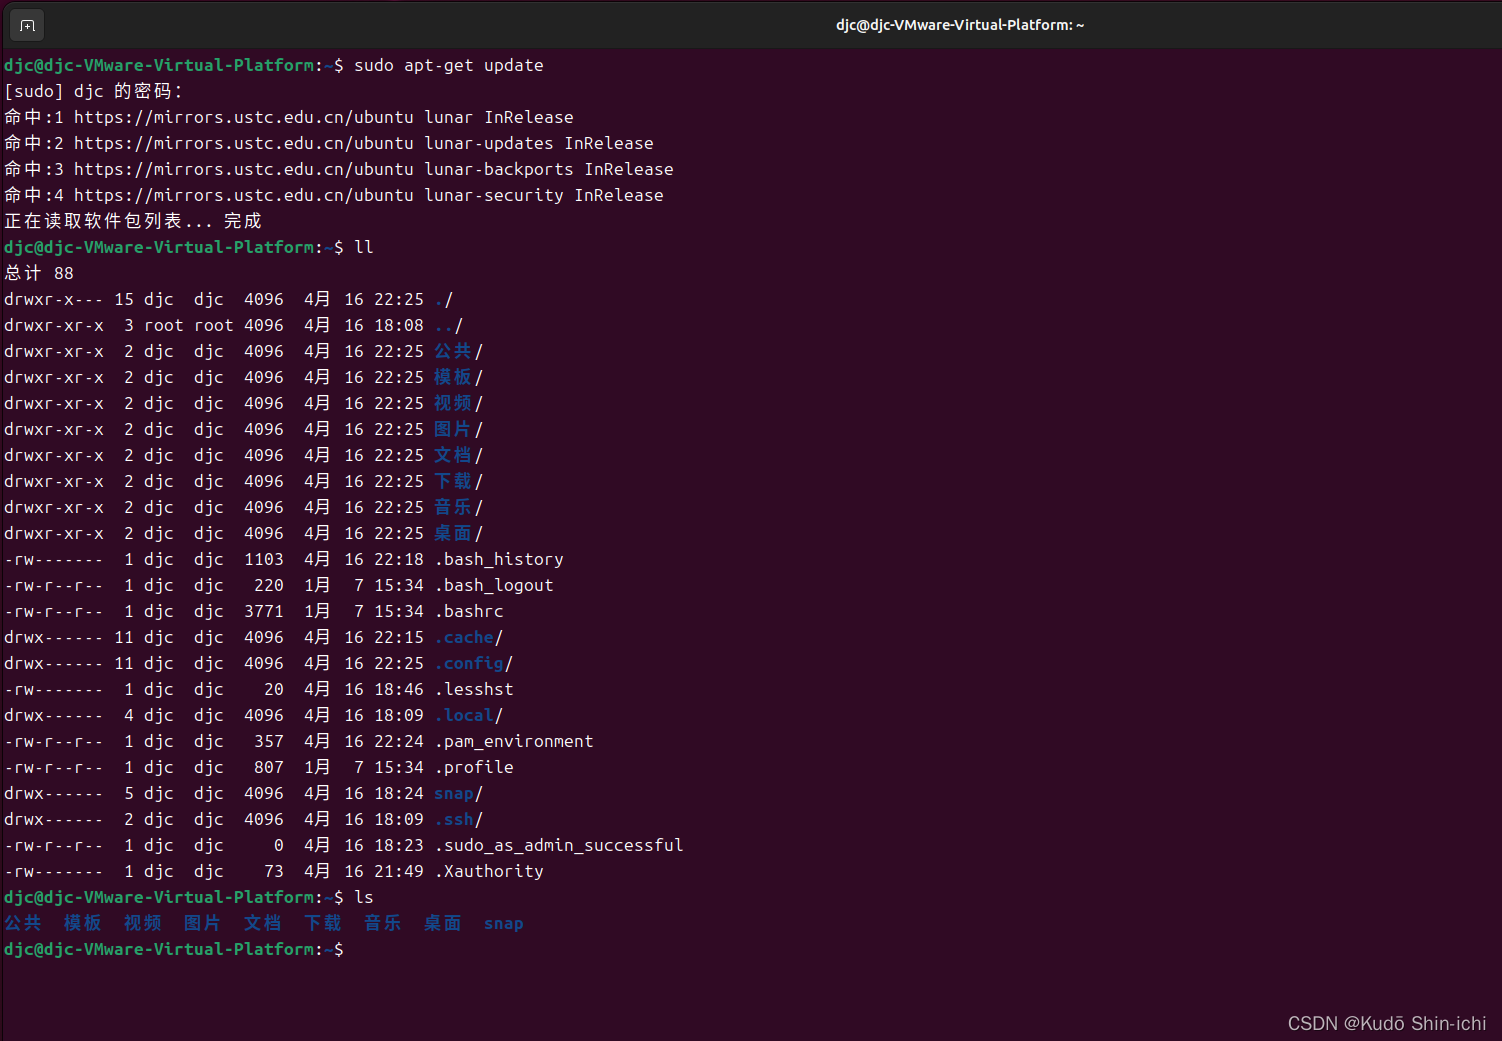Click the '正在读取软件包列表... 完成' line

coord(133,221)
